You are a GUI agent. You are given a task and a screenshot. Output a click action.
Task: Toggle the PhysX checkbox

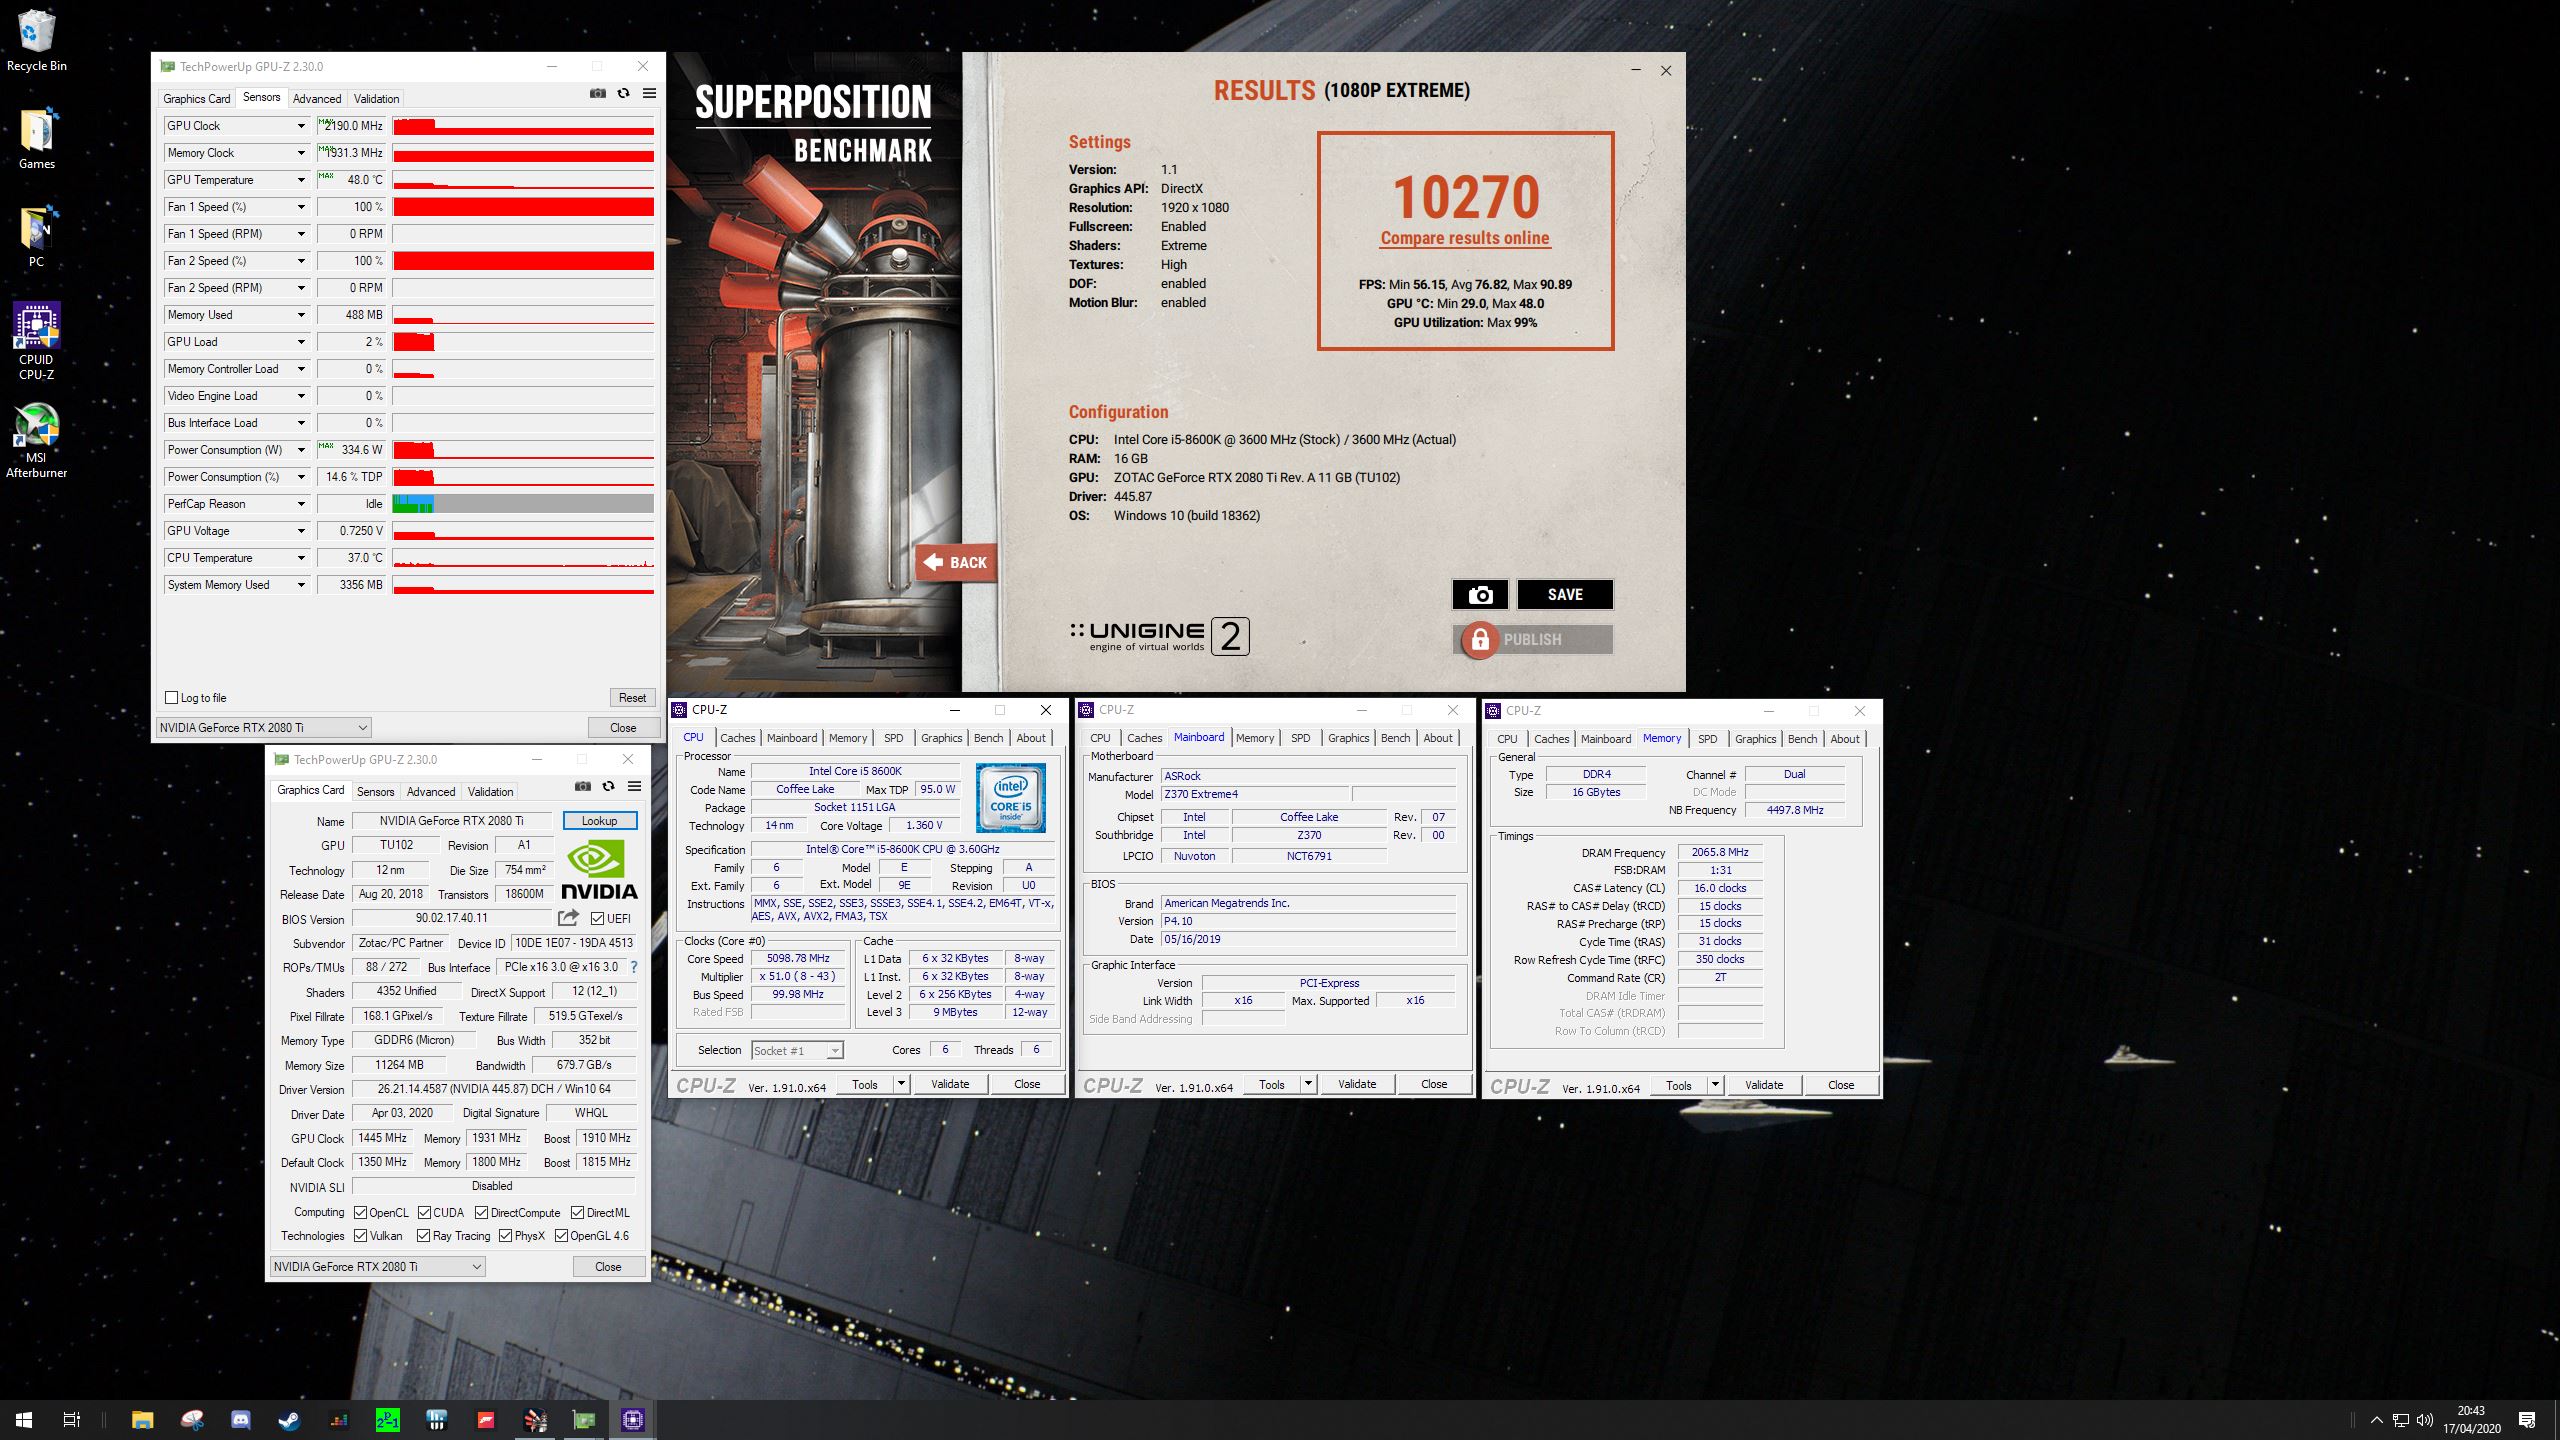505,1236
